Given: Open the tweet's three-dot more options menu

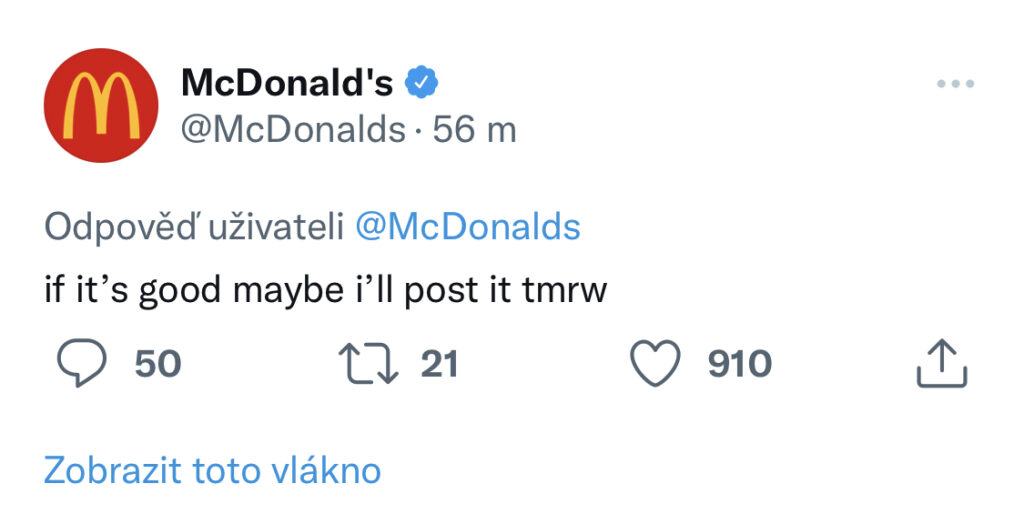Looking at the screenshot, I should (x=955, y=84).
